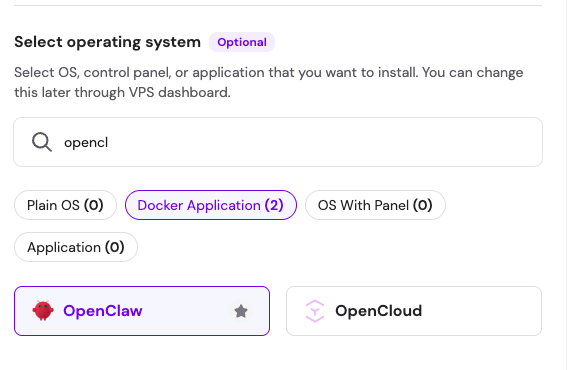Click the "Select operating system" heading
Image resolution: width=567 pixels, height=370 pixels.
[x=107, y=42]
